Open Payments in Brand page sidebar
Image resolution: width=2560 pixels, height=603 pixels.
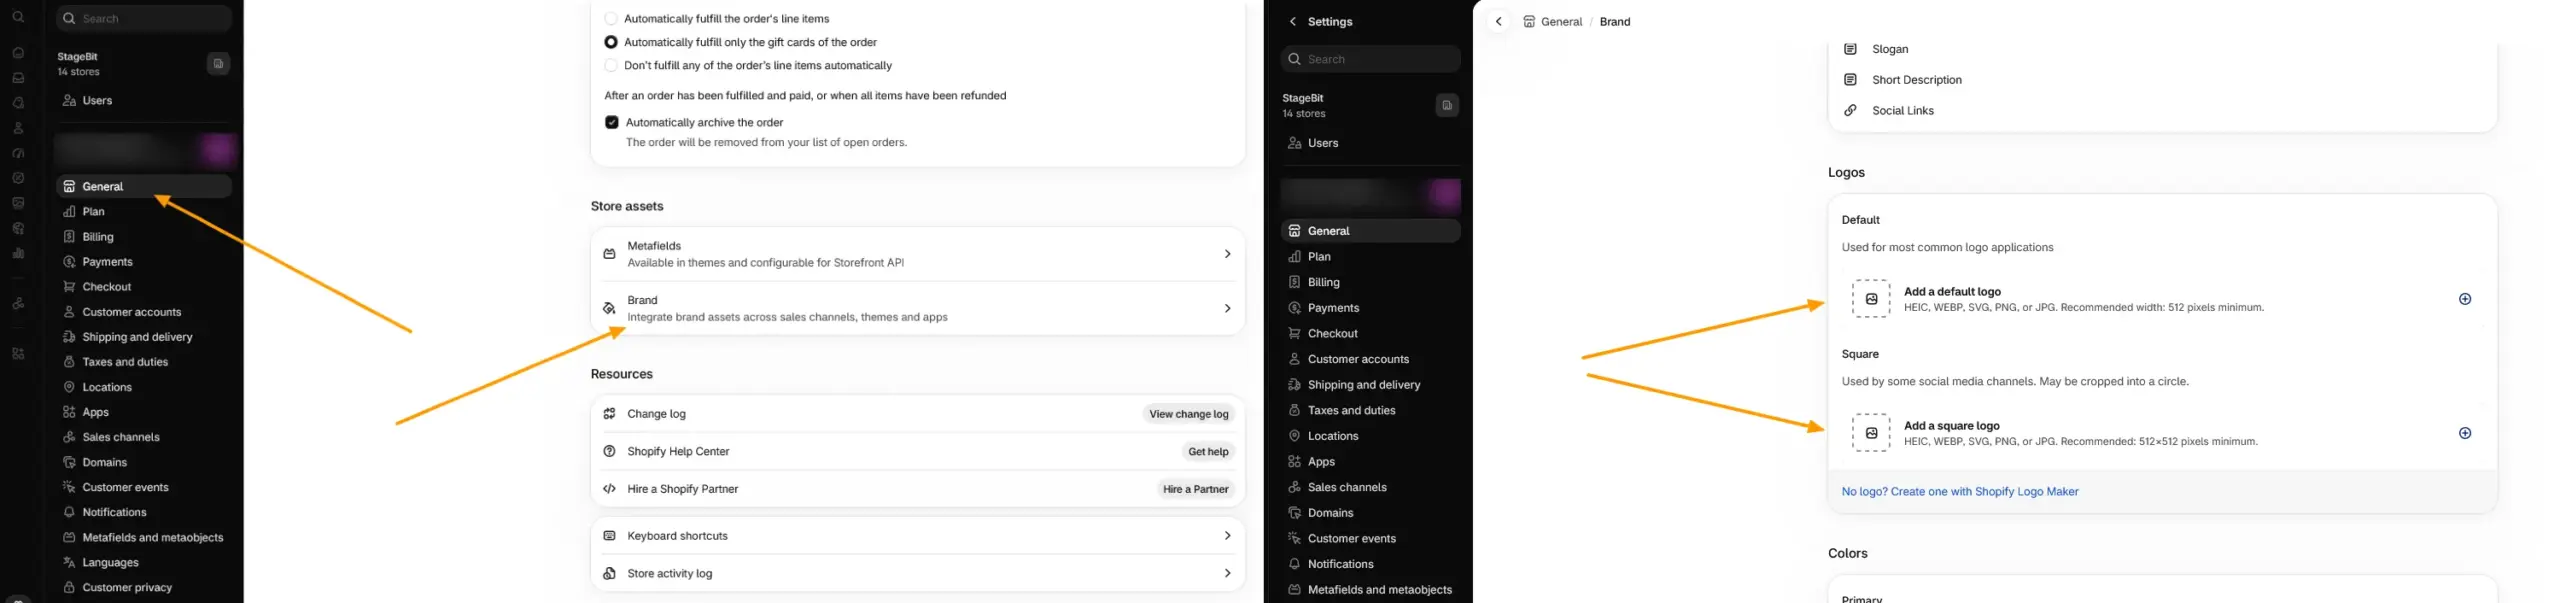[x=1333, y=308]
